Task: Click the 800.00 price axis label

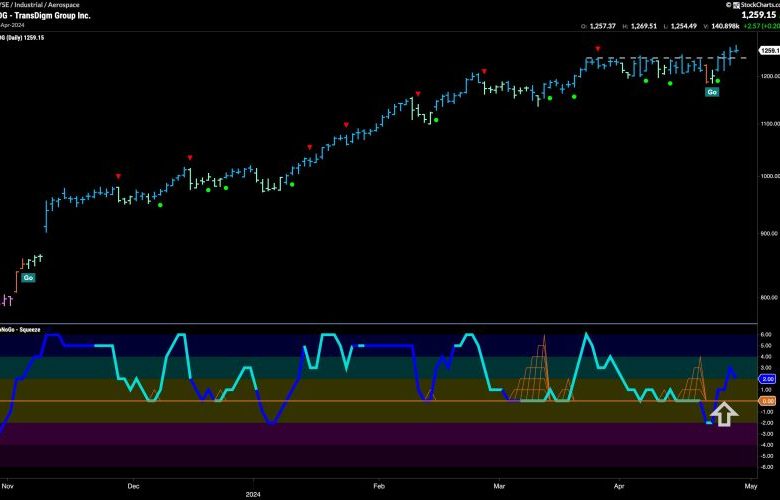Action: tap(770, 297)
